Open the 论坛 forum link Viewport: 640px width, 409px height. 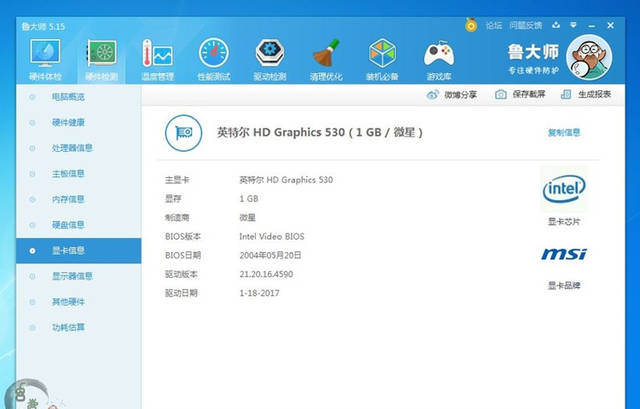[x=494, y=25]
